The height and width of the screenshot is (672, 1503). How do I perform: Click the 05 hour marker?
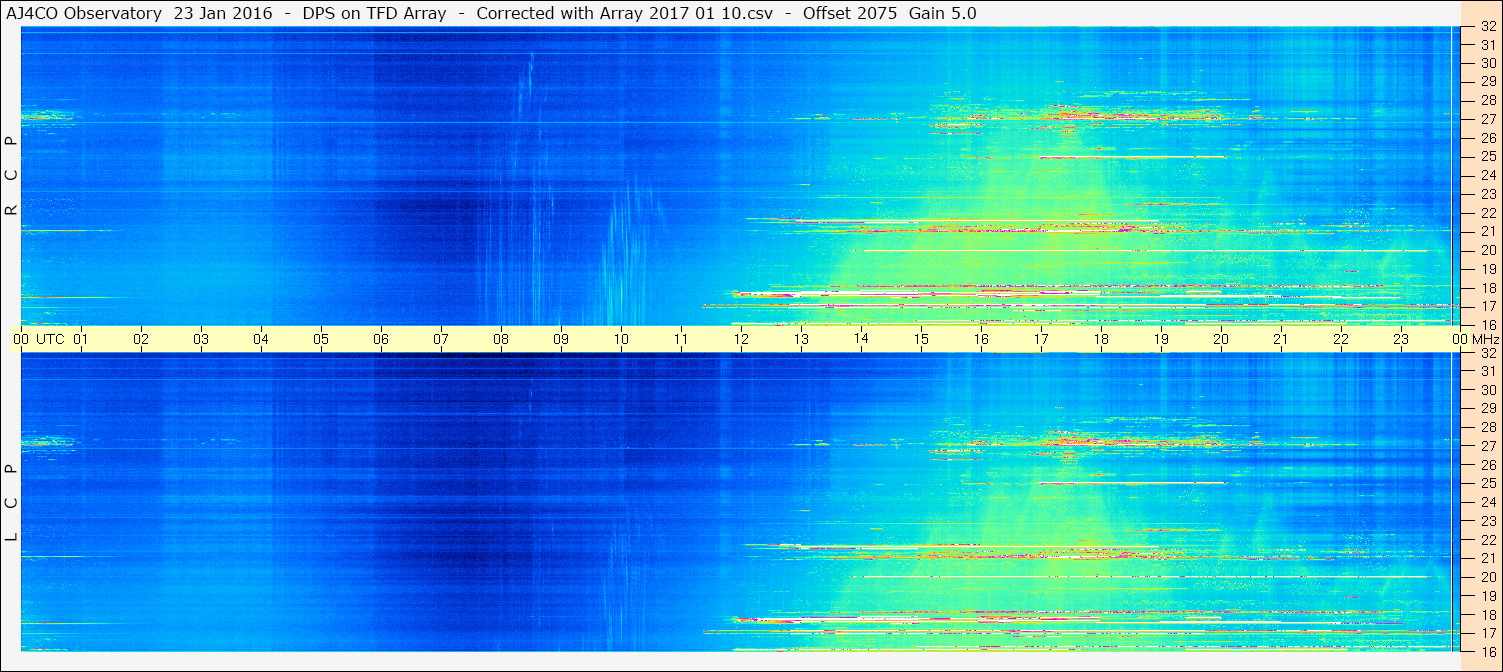[321, 339]
